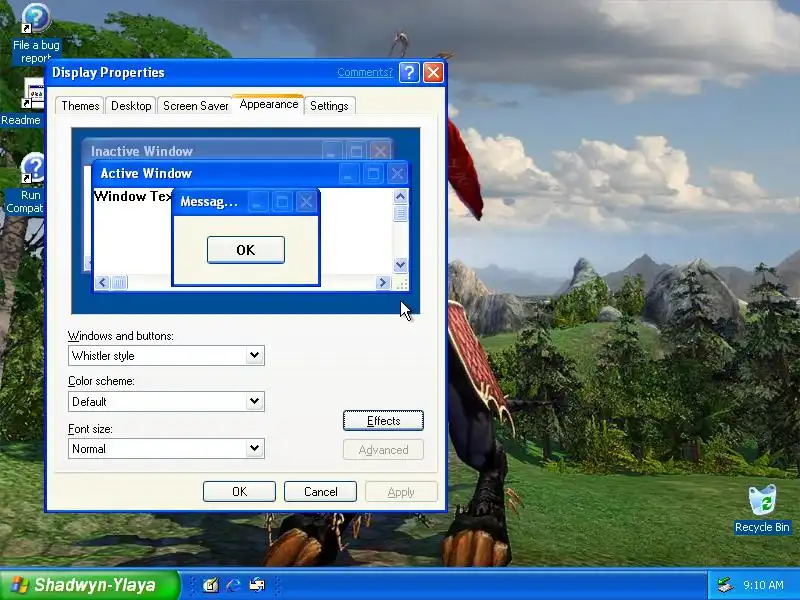The image size is (800, 600).
Task: Click the Message box title in preview
Action: (x=209, y=202)
